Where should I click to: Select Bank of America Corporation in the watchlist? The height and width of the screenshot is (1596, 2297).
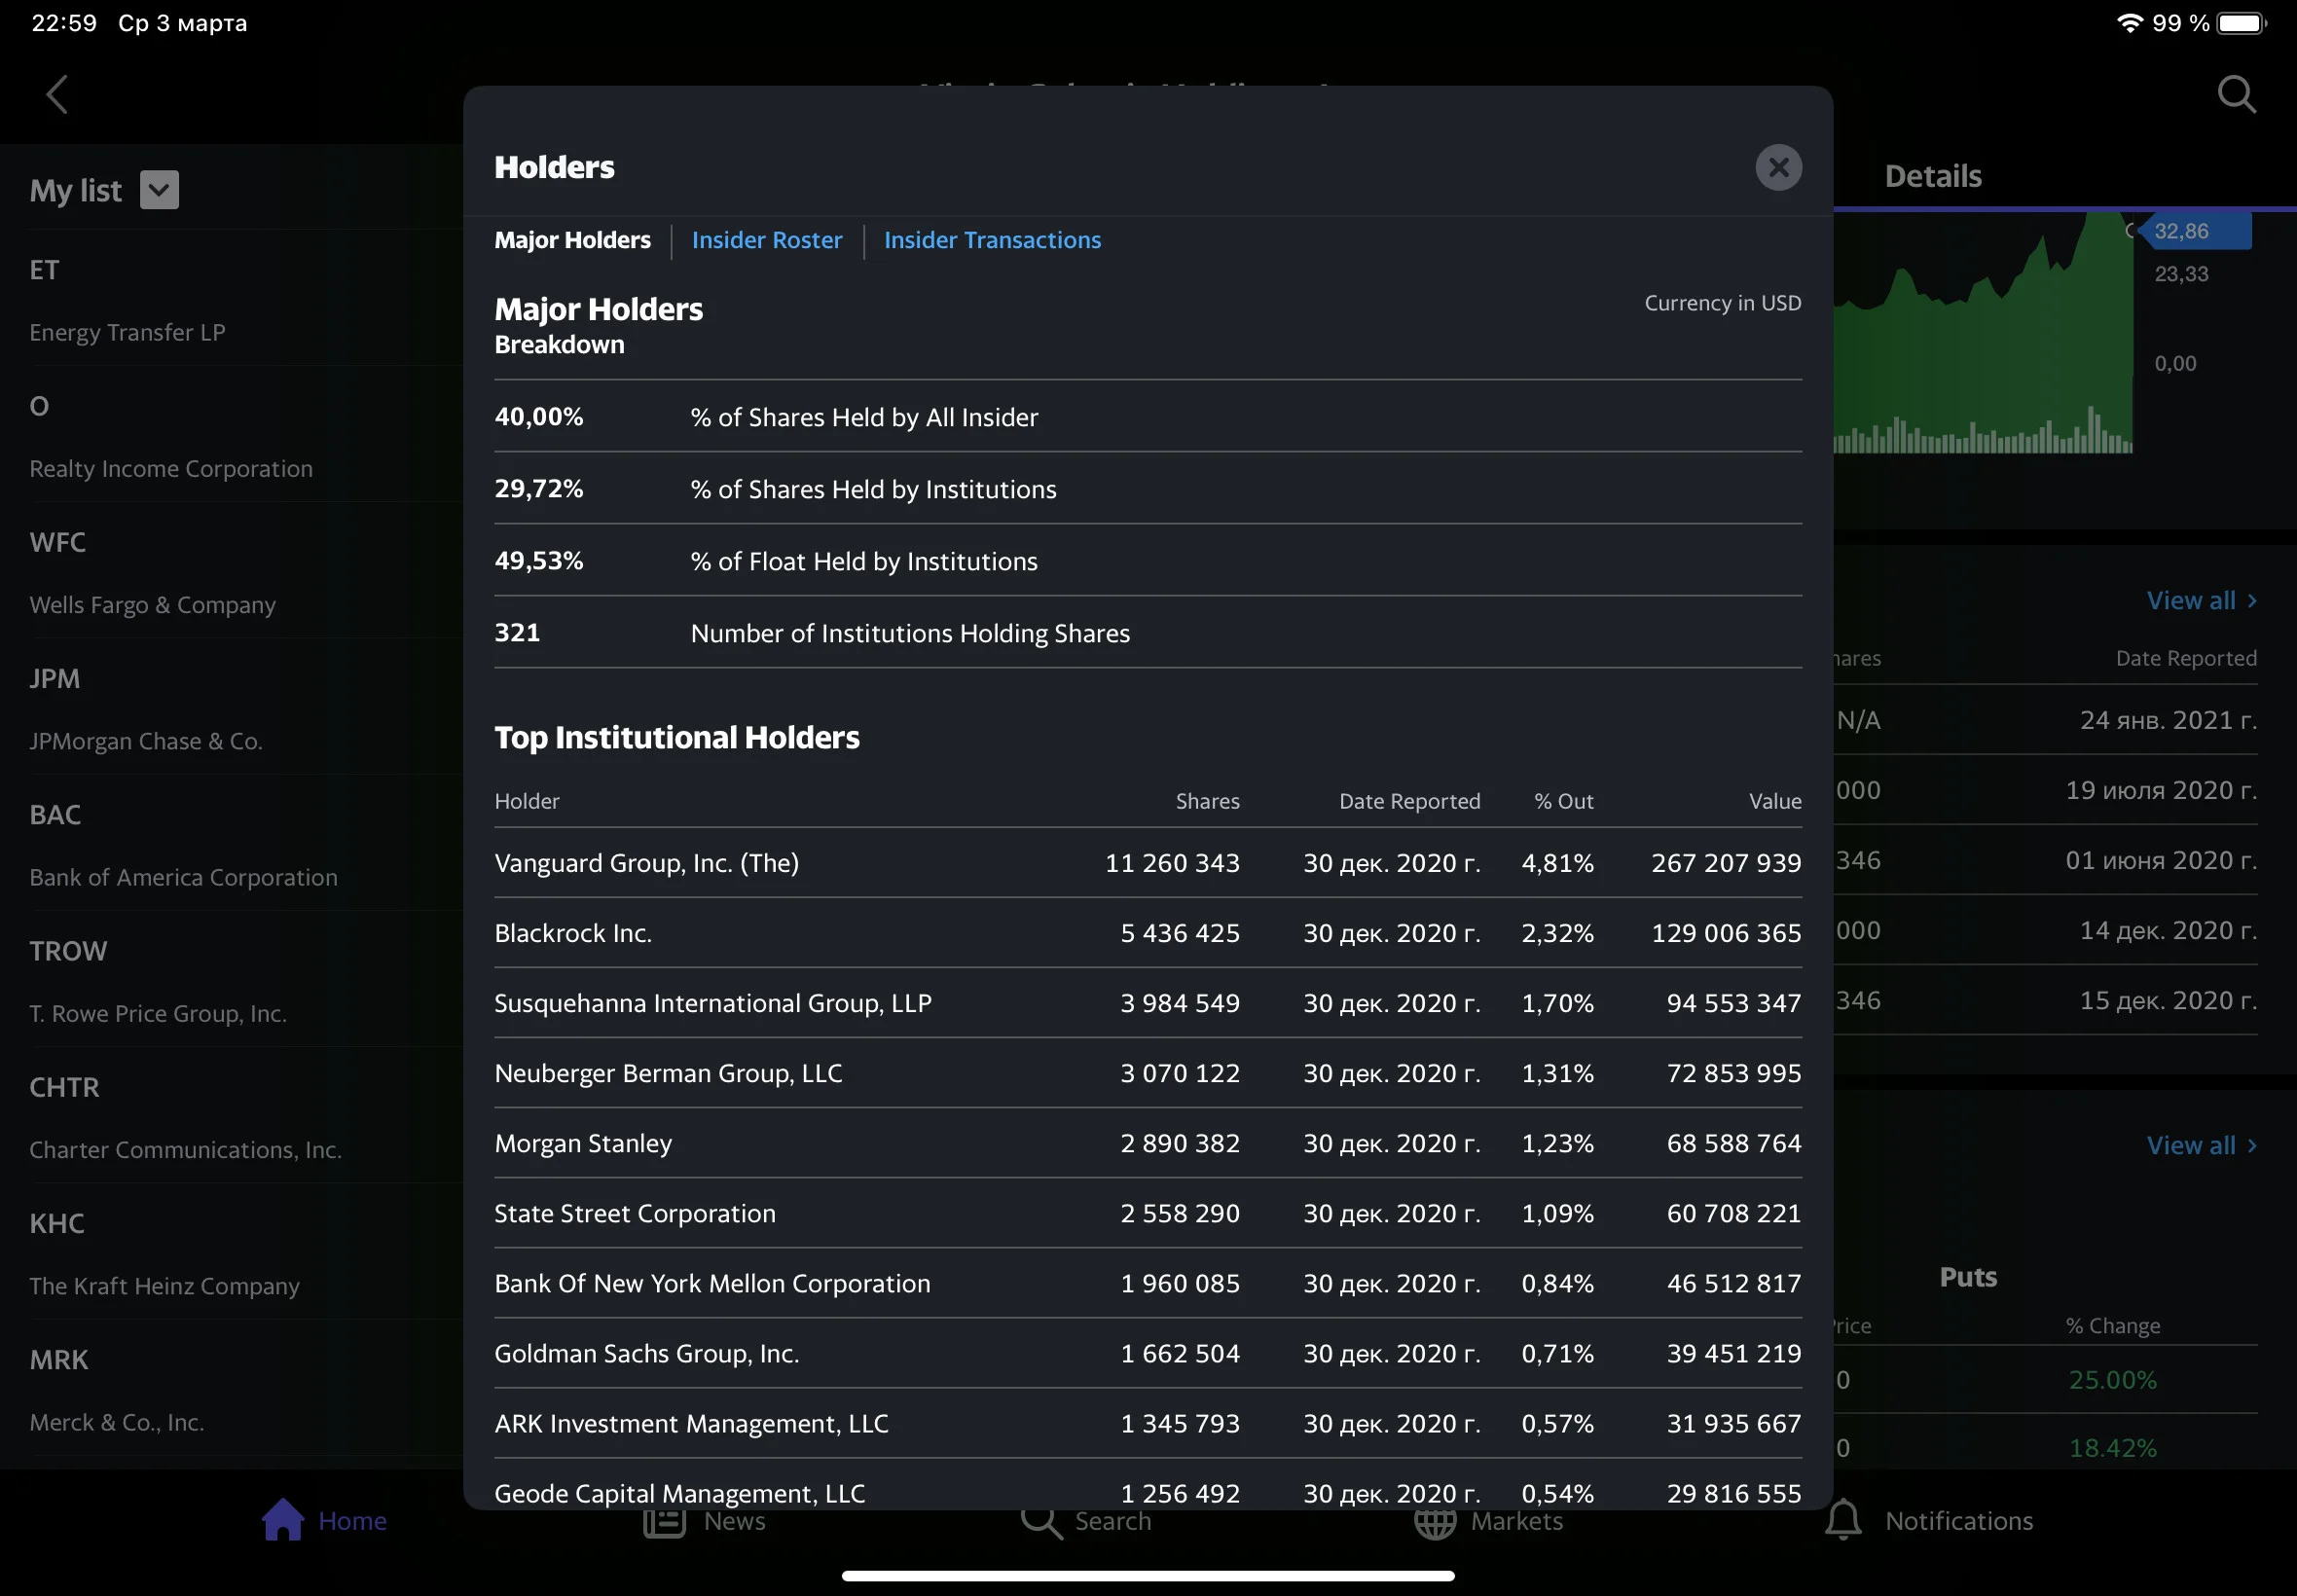tap(231, 843)
